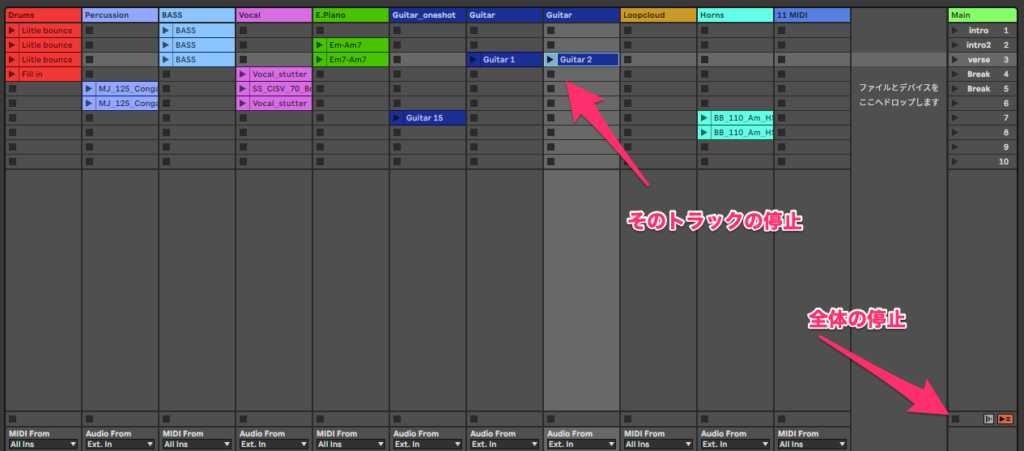Select the Vocal track header
The width and height of the screenshot is (1024, 451).
tap(273, 15)
